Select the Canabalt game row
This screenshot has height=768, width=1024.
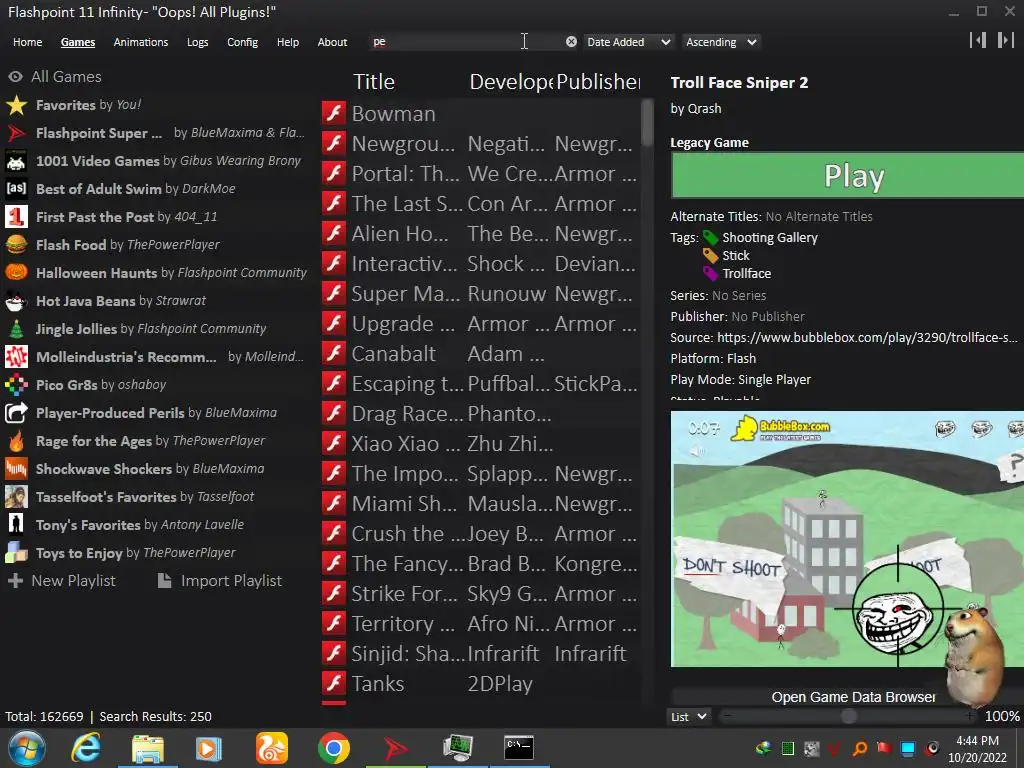coord(481,353)
